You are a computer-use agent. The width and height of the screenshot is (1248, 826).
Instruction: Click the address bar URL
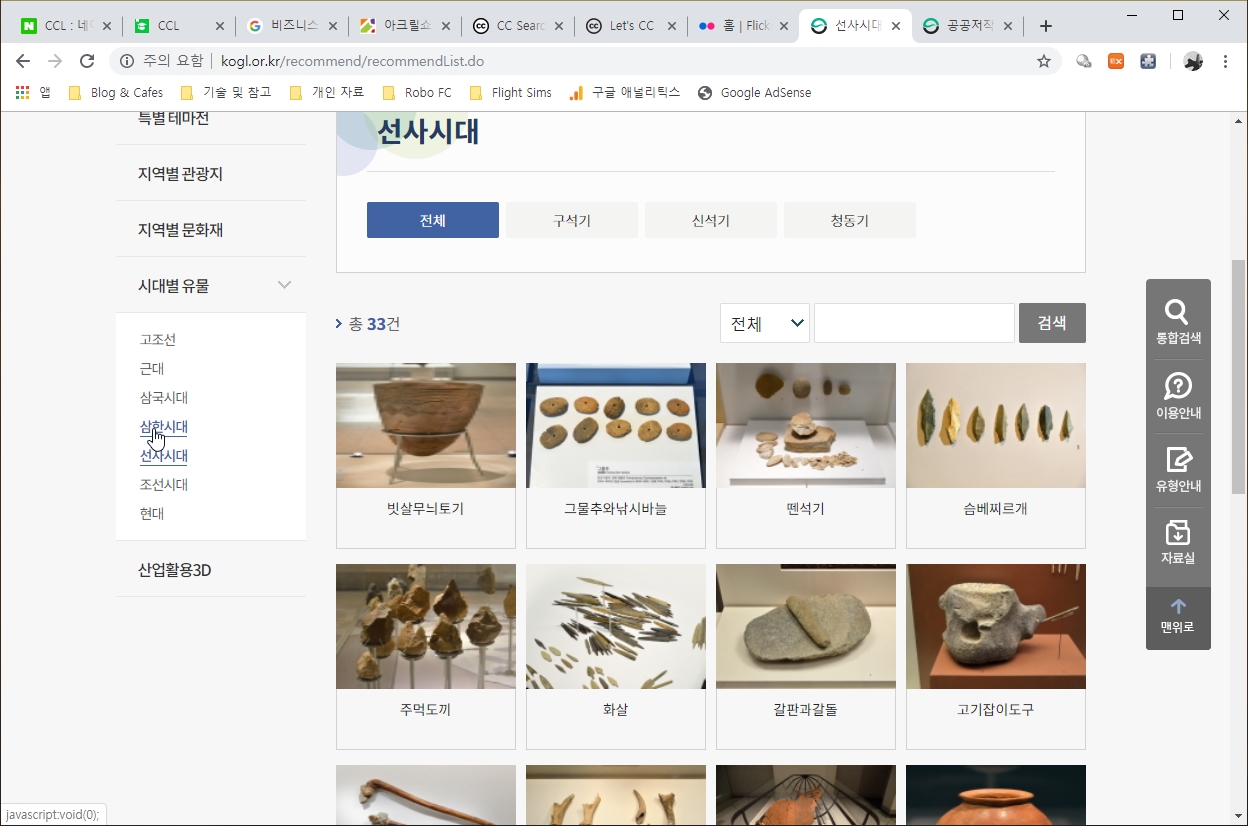click(352, 61)
